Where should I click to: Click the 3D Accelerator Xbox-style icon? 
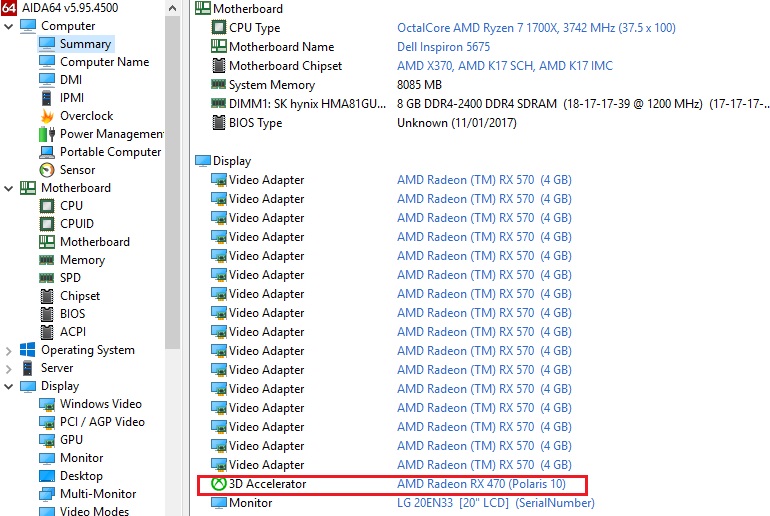point(219,484)
